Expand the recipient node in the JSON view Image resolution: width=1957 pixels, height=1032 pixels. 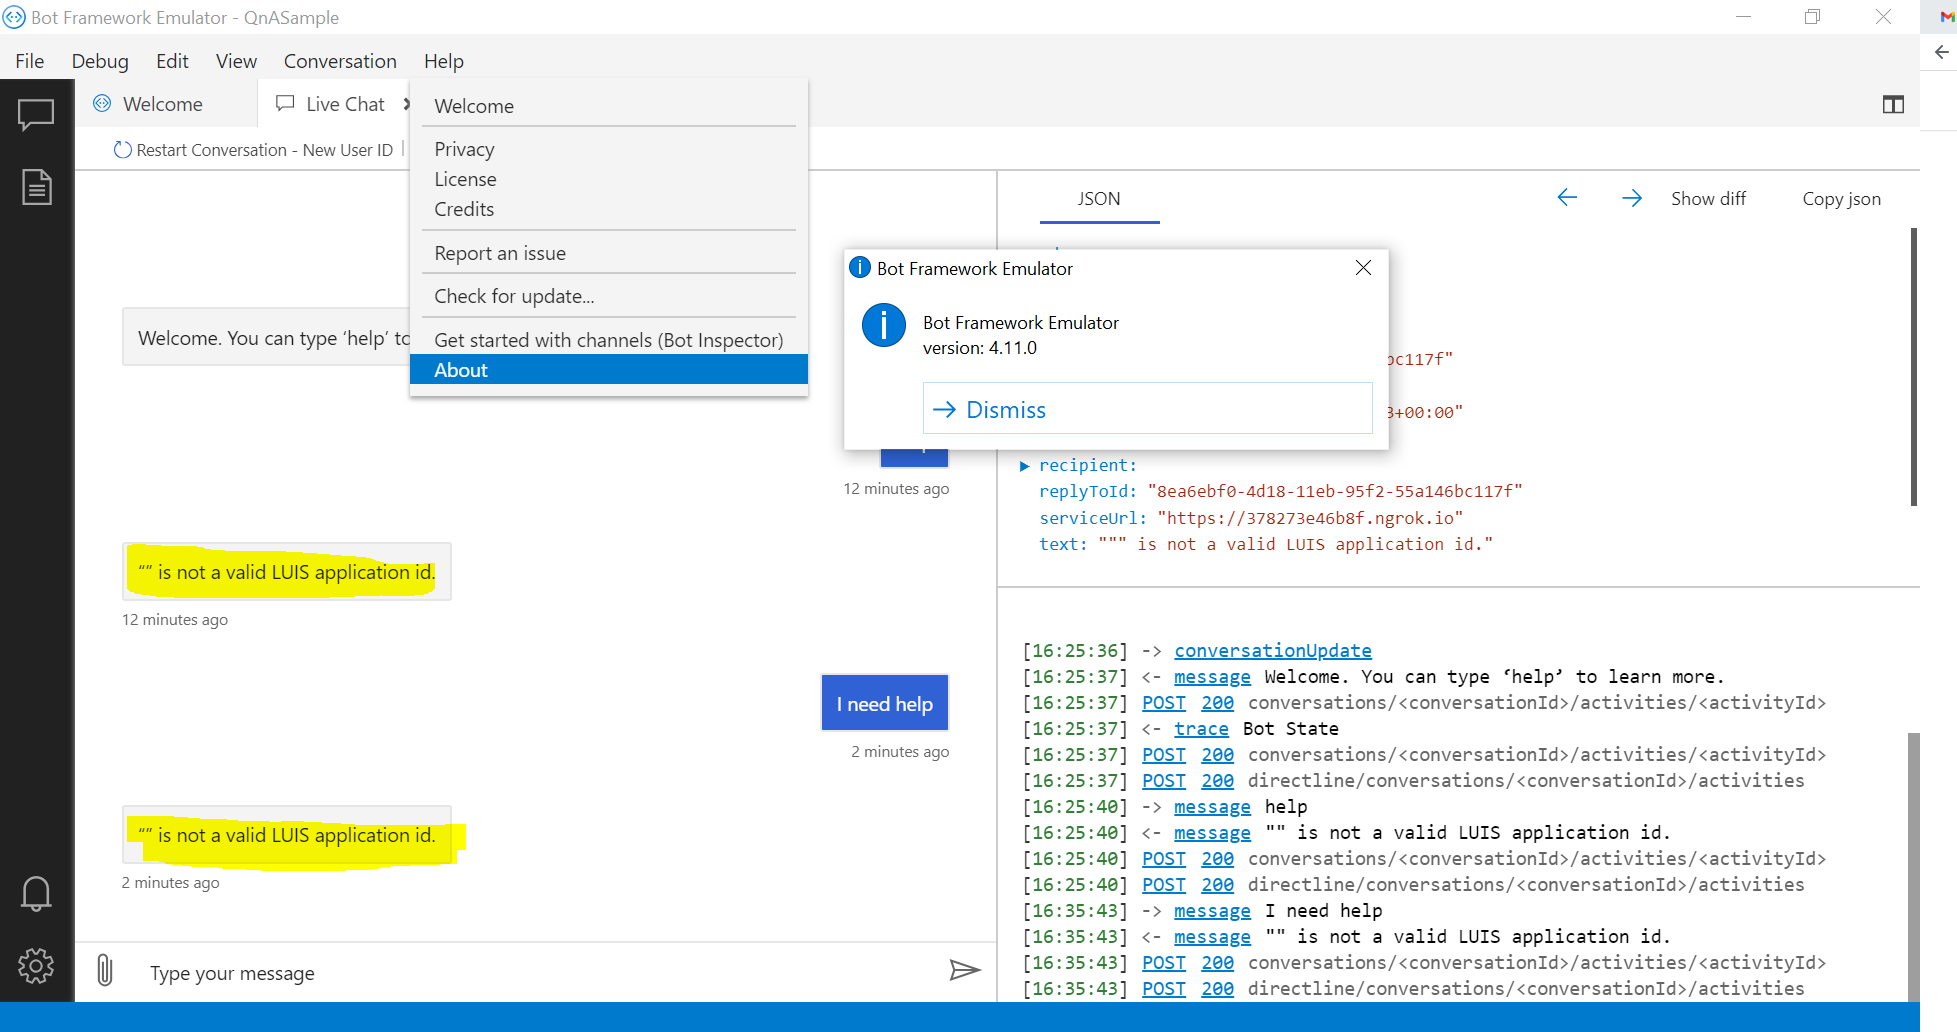(x=1024, y=465)
